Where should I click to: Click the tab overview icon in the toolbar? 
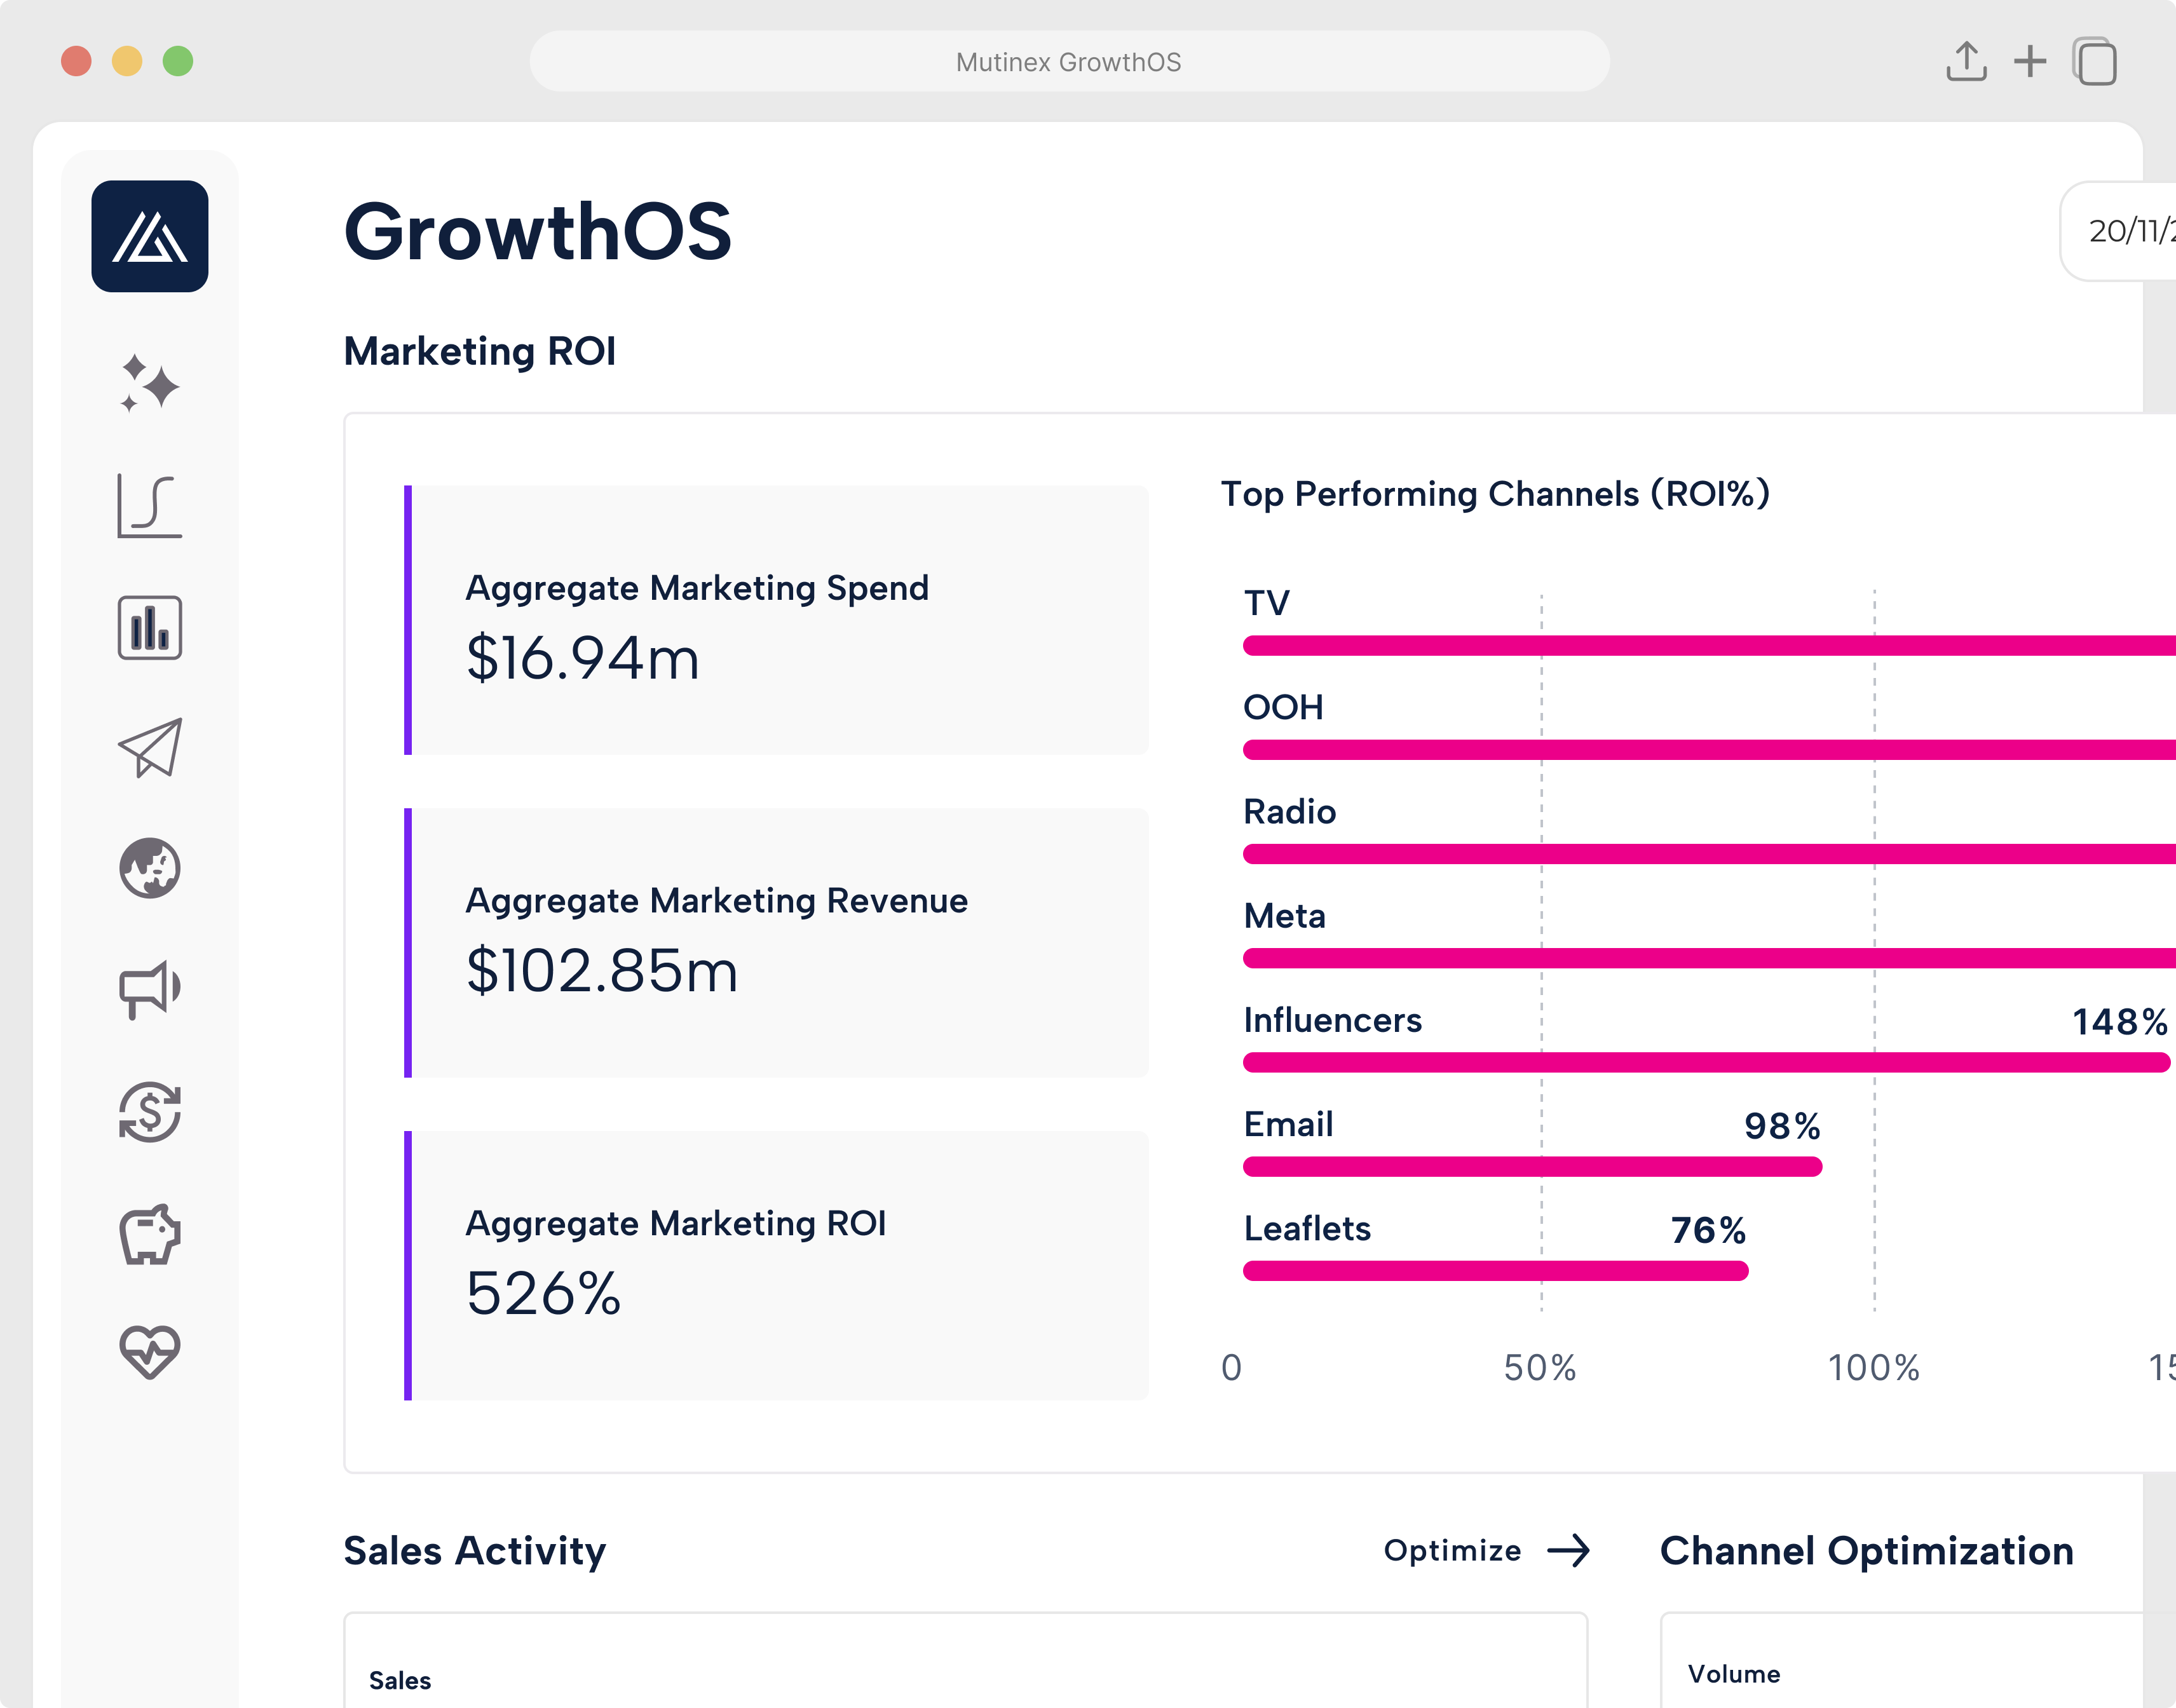pyautogui.click(x=2096, y=62)
